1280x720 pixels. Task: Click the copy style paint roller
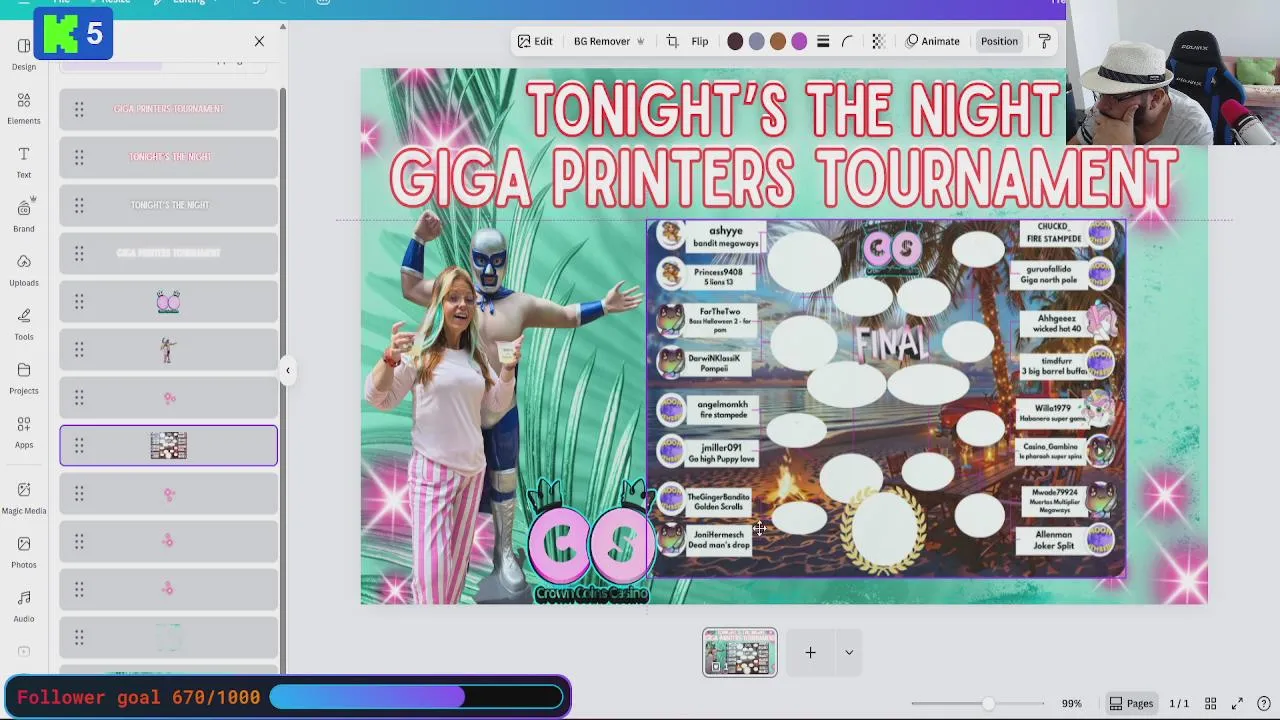click(1044, 41)
